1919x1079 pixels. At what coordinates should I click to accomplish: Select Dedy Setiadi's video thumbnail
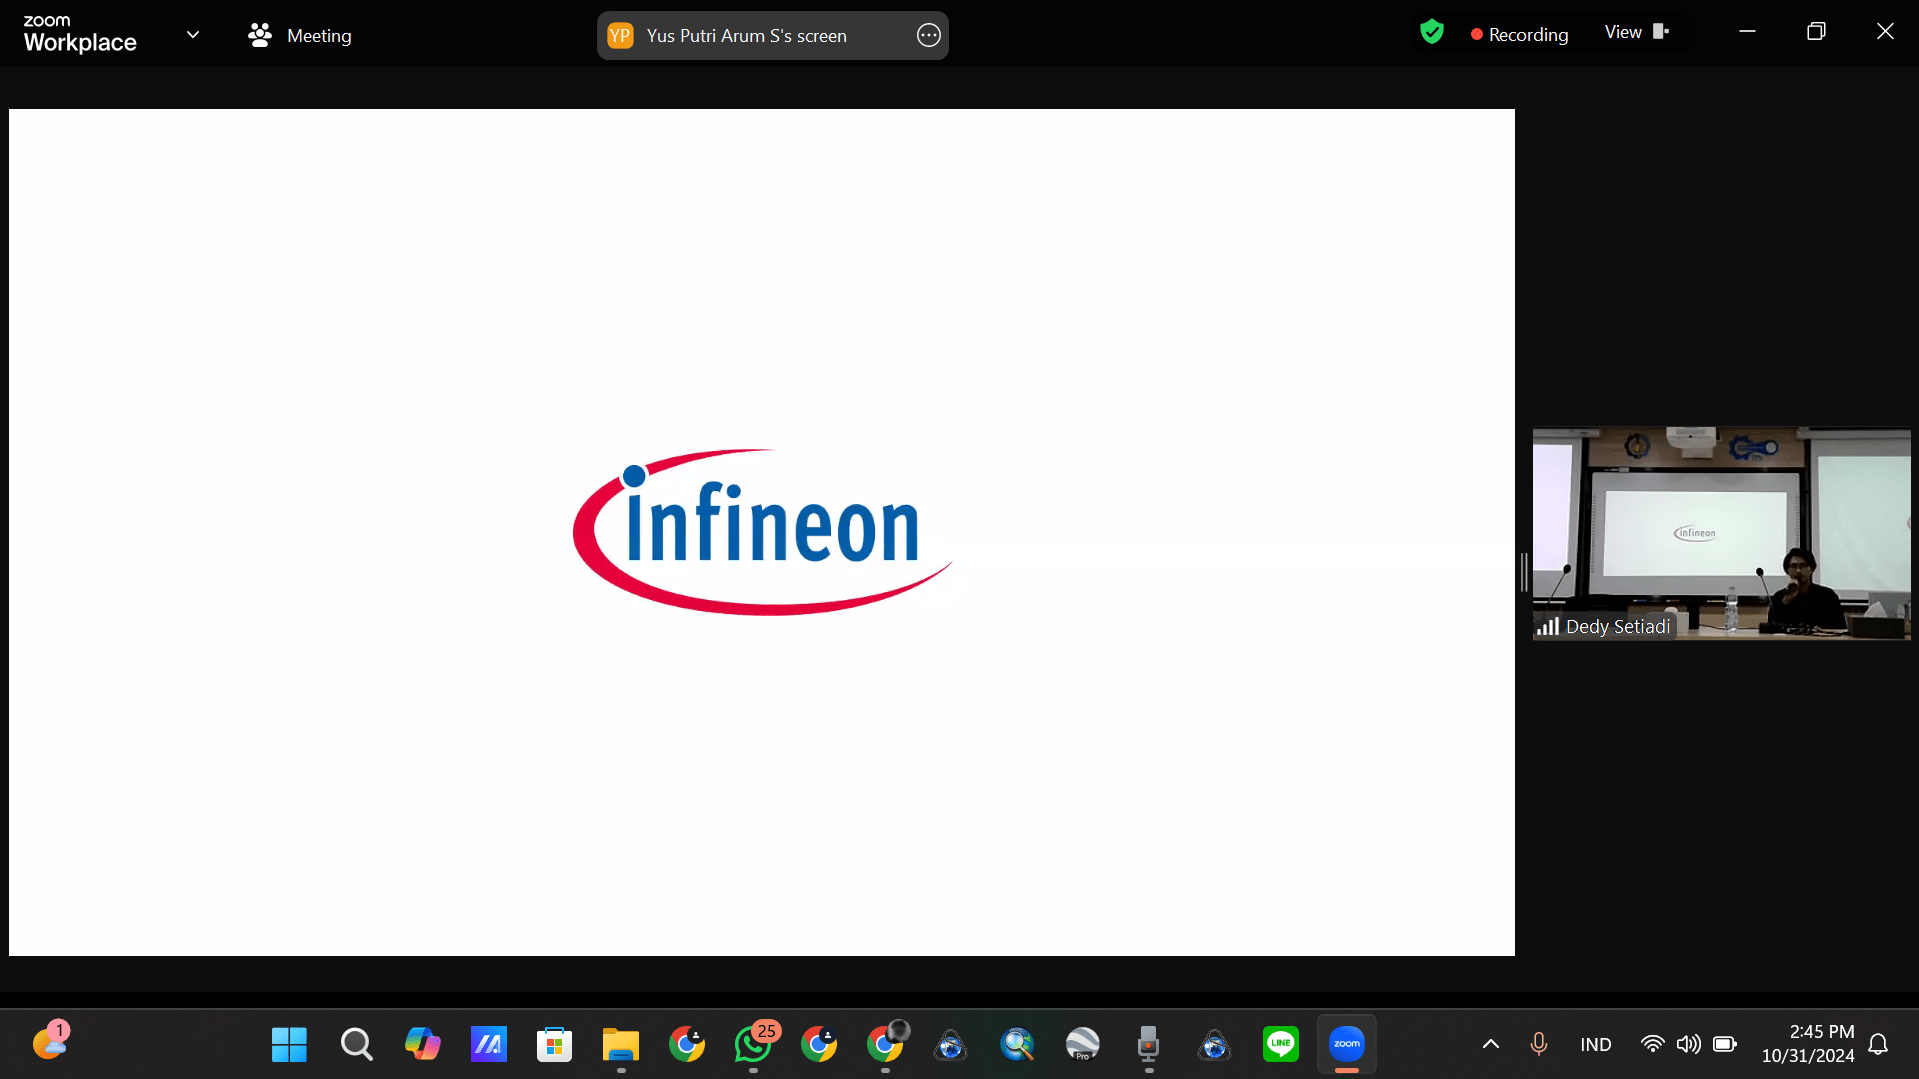[1721, 534]
